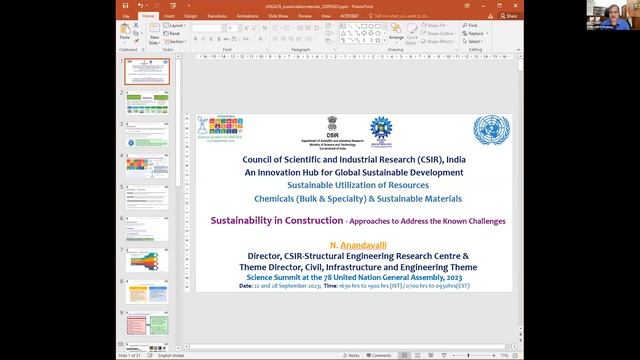
Task: Cut selection with scissors icon
Action: [136, 25]
